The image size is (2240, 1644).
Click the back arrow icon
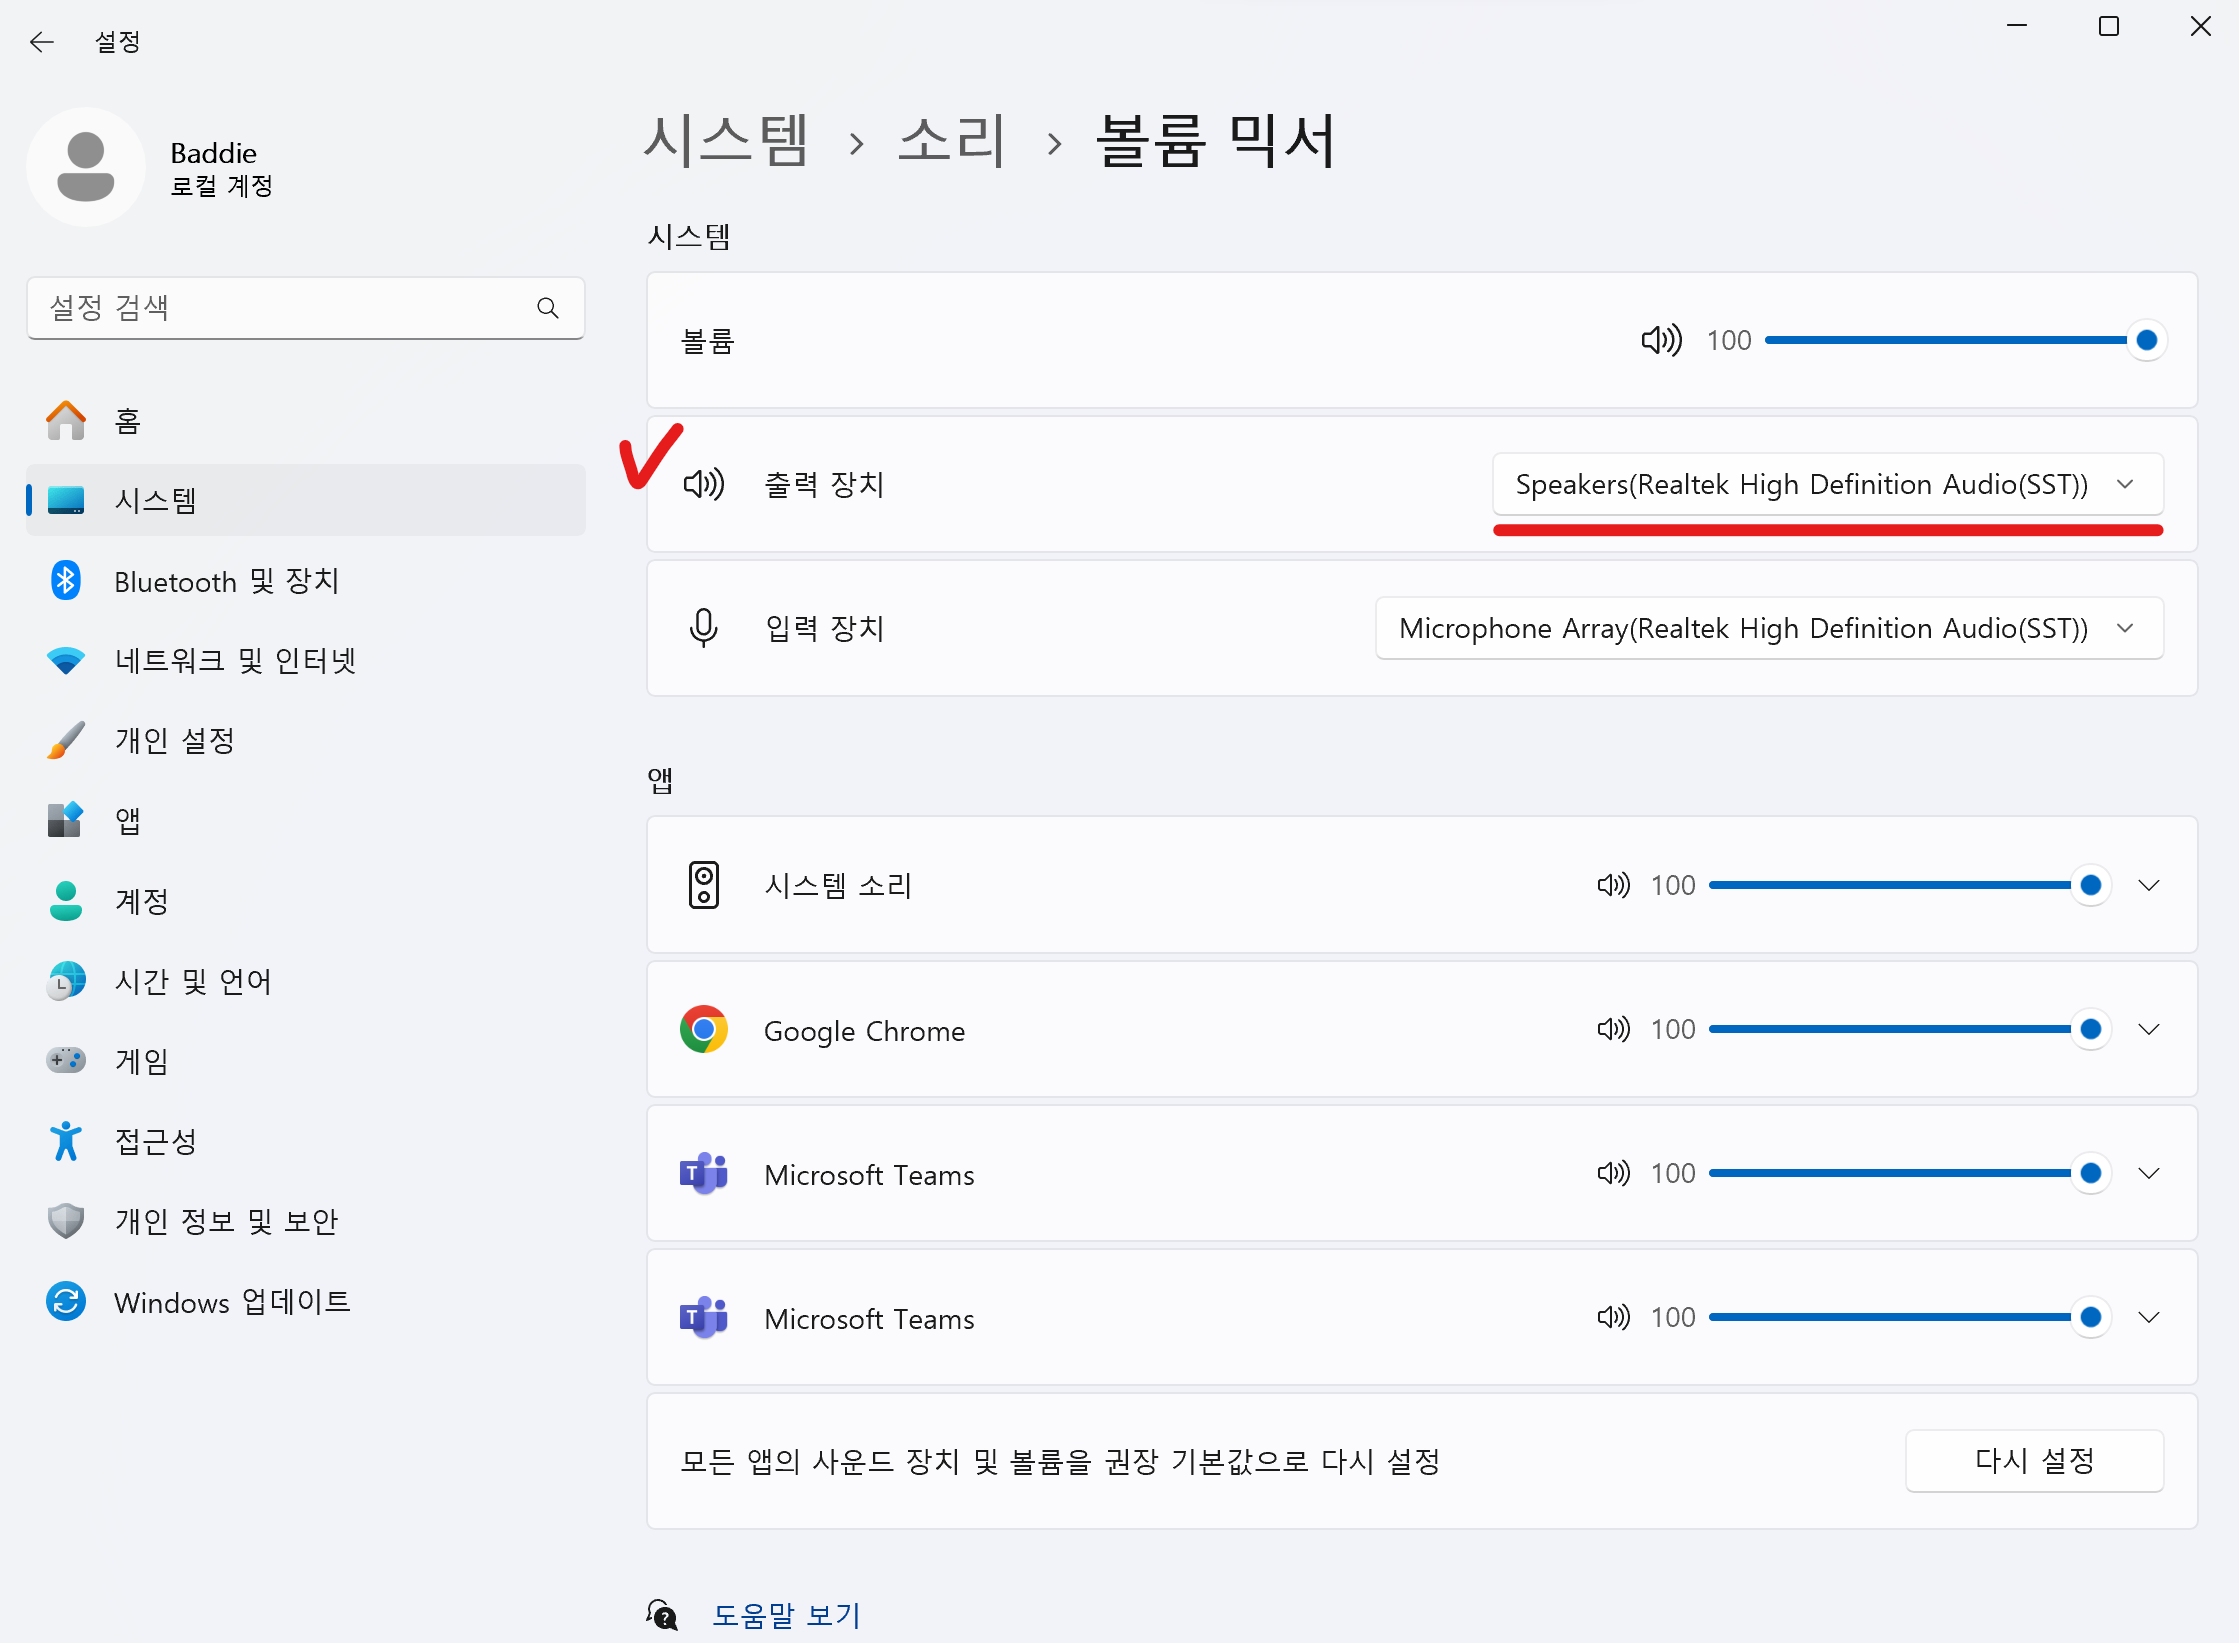(41, 41)
